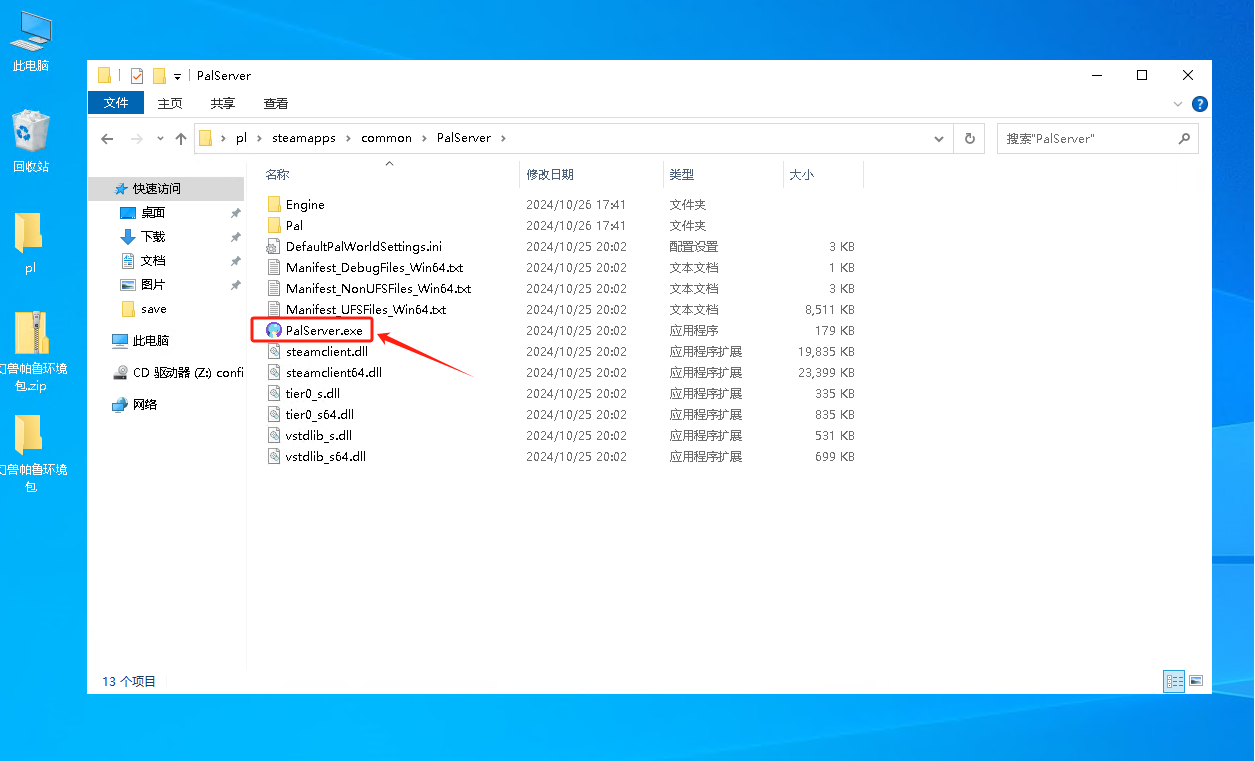Select the 幻兽帕鲁环境包.zip desktop archive

[x=30, y=351]
